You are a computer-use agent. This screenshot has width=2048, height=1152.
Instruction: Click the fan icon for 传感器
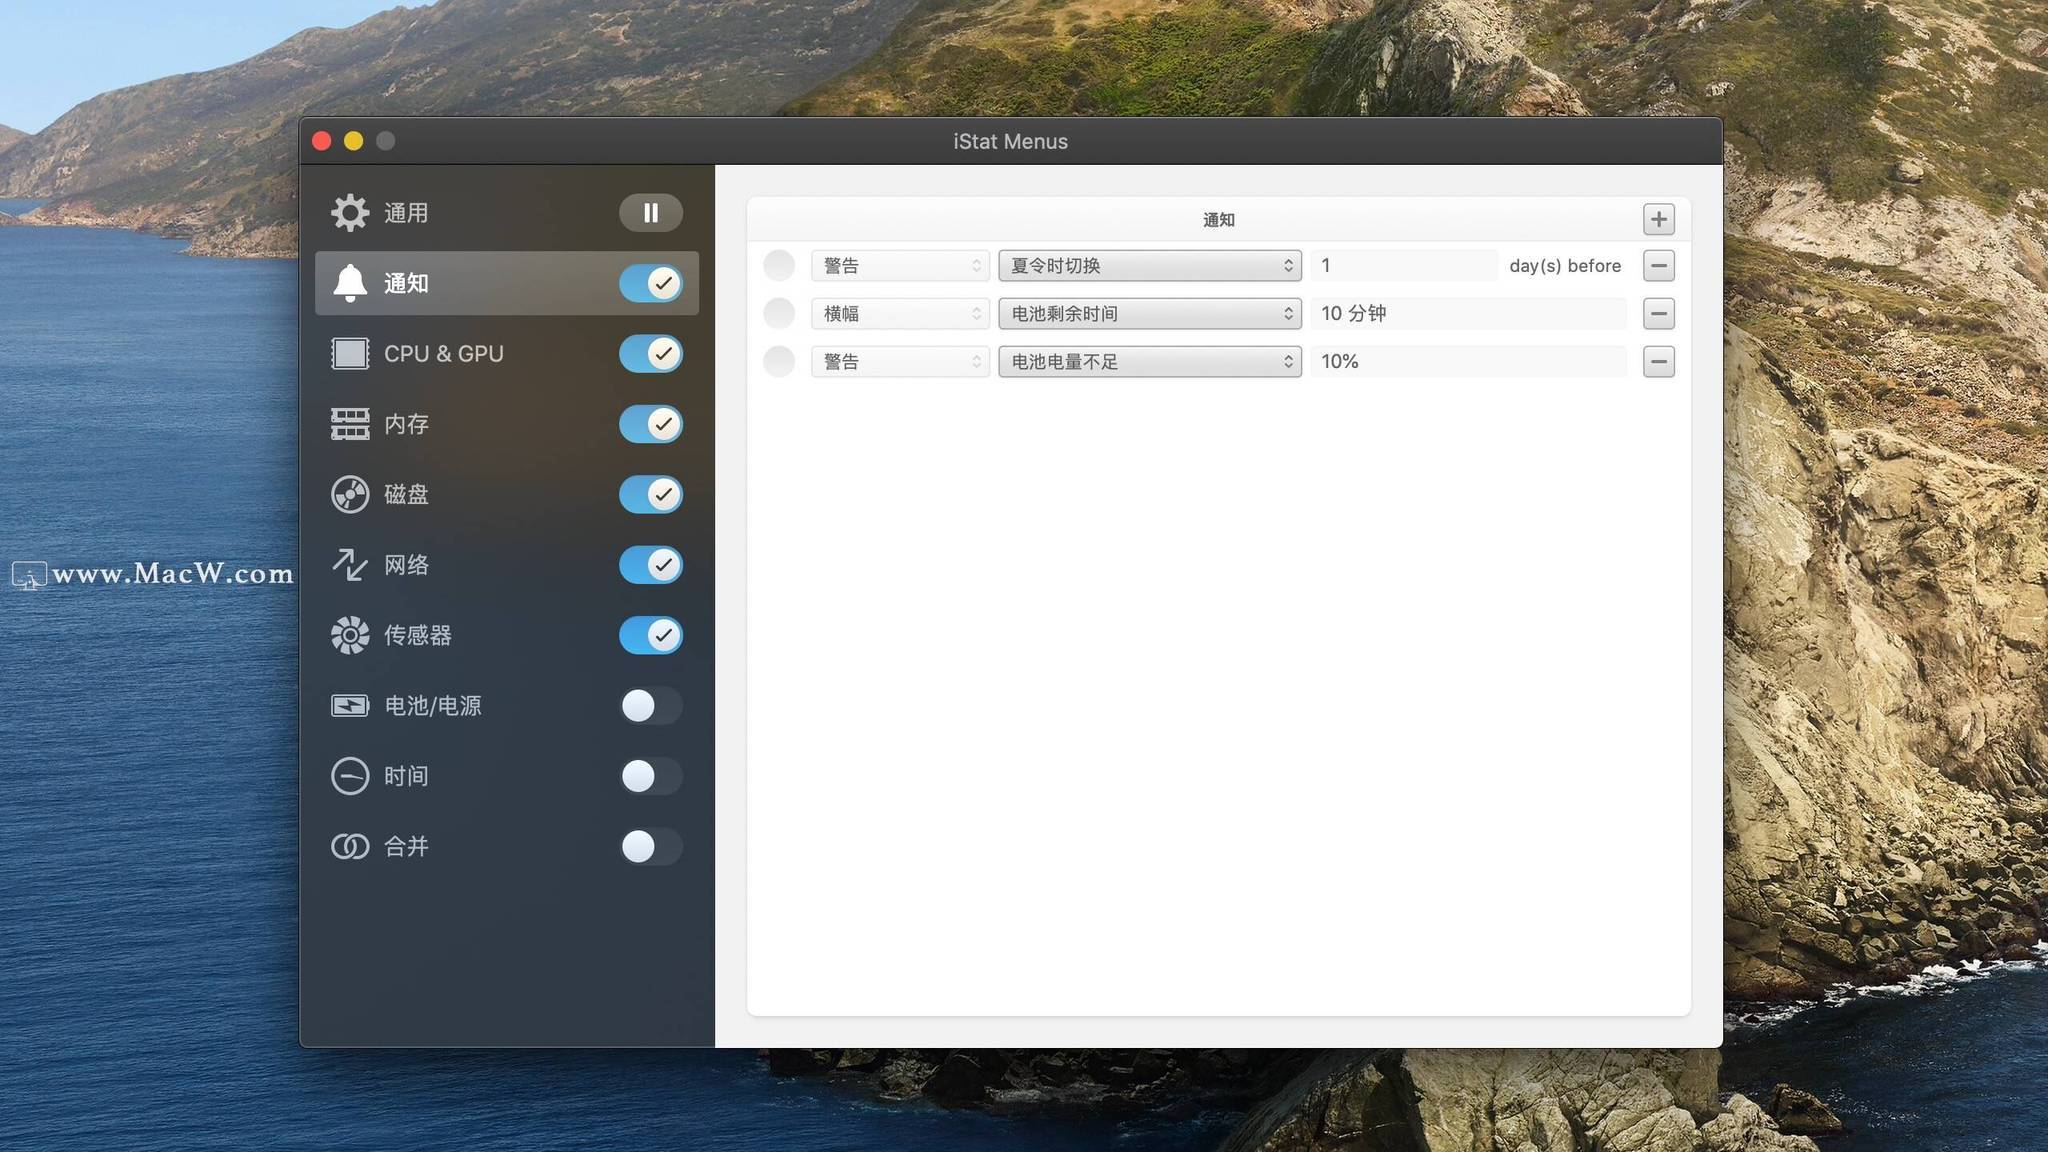pyautogui.click(x=350, y=635)
